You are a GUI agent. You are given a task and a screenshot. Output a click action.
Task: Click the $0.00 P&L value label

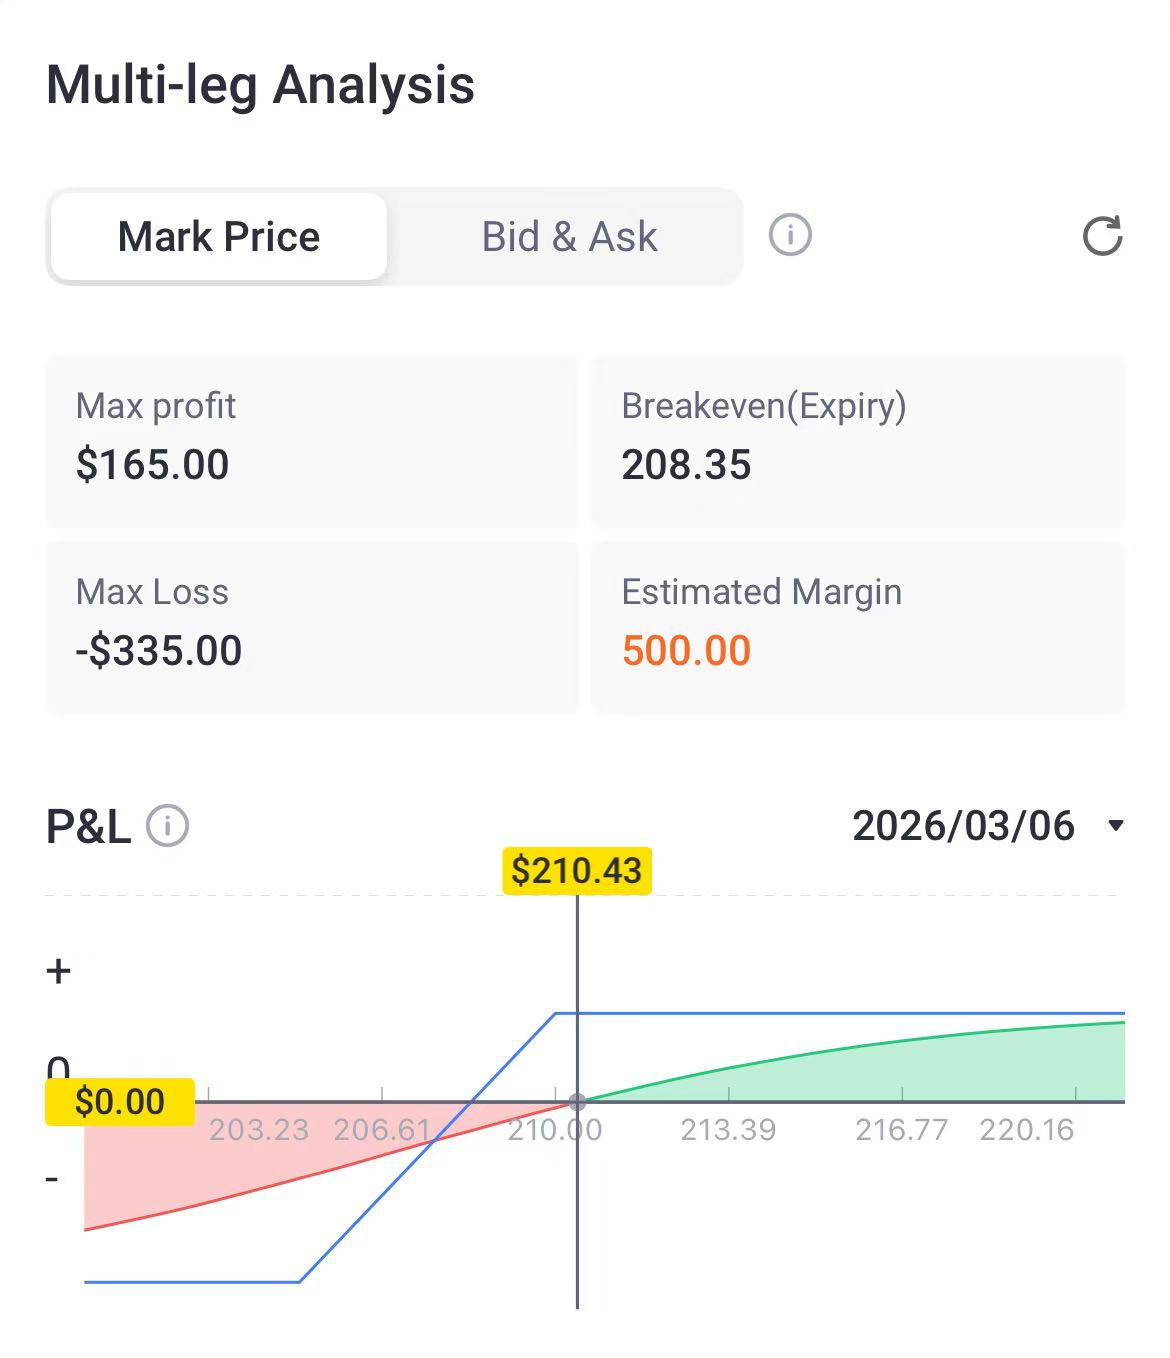click(x=120, y=1101)
